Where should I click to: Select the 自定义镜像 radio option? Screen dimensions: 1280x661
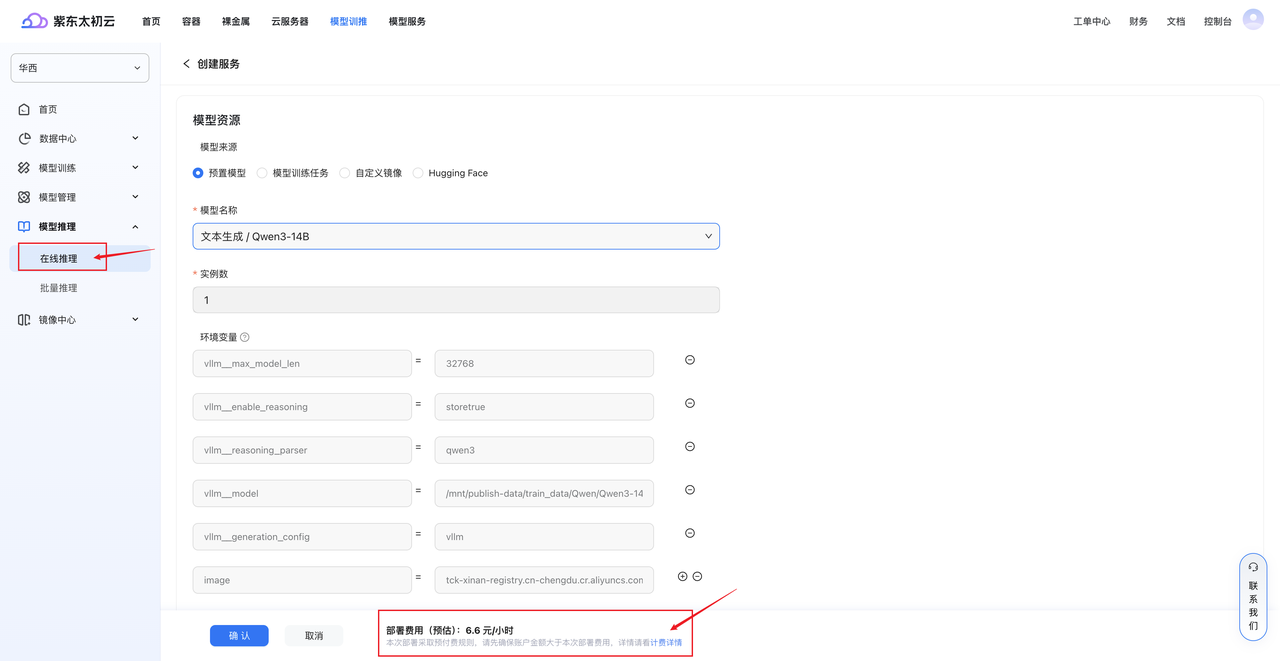tap(345, 173)
